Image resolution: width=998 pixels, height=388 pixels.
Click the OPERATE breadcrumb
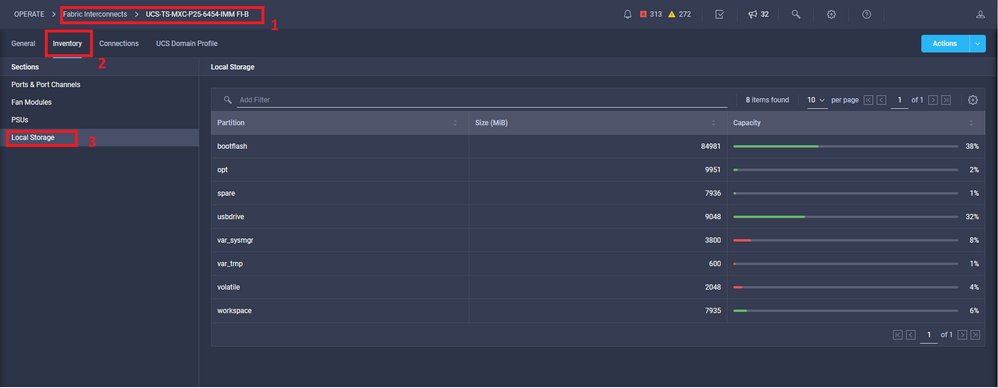click(x=29, y=14)
